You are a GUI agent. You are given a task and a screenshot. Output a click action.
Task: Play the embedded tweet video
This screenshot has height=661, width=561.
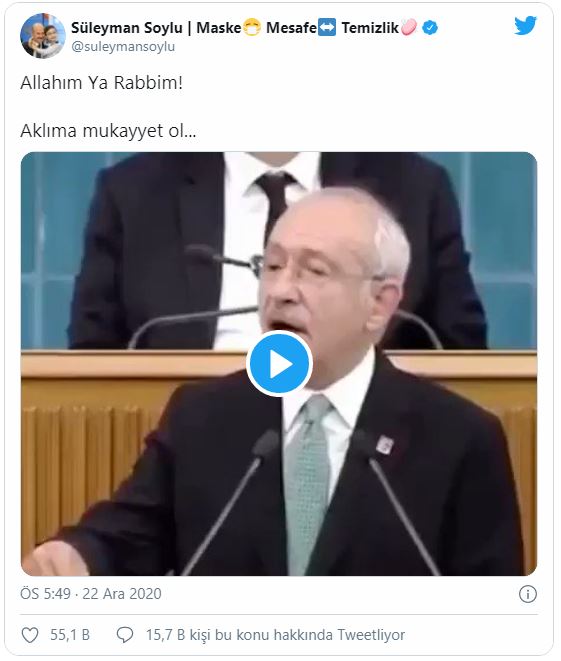[279, 363]
